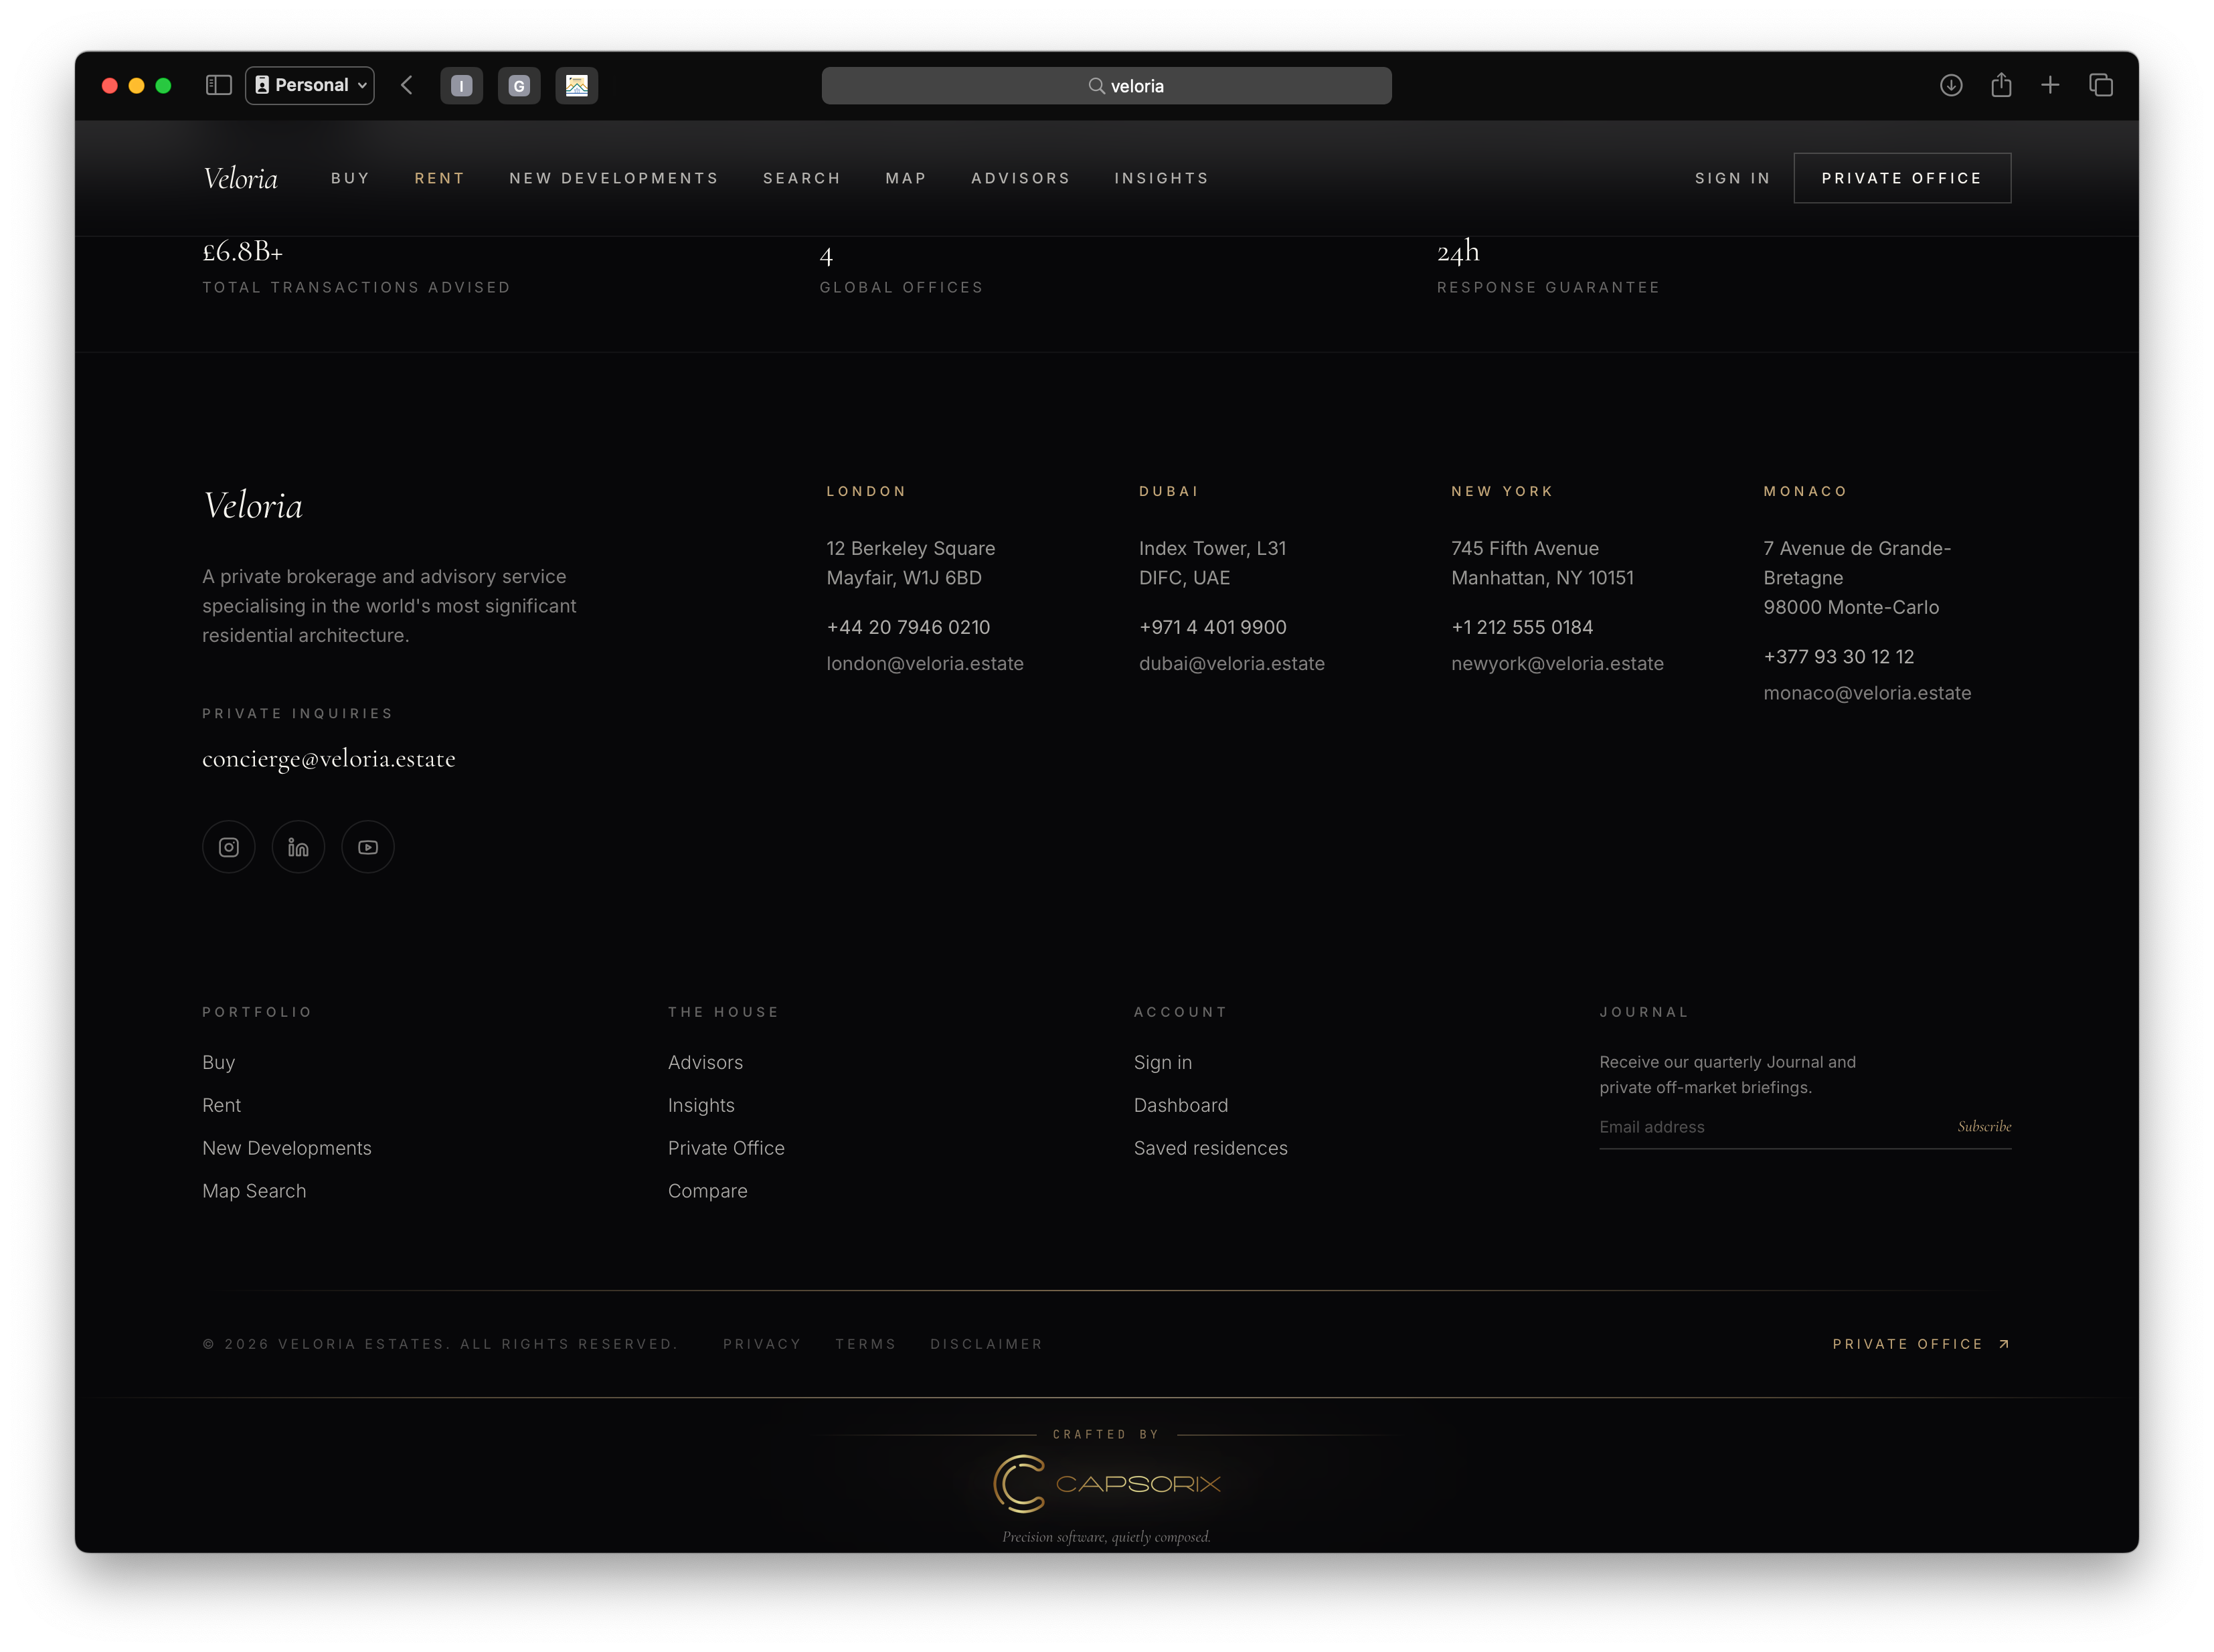Click Private Office arrow link in footer

1921,1344
